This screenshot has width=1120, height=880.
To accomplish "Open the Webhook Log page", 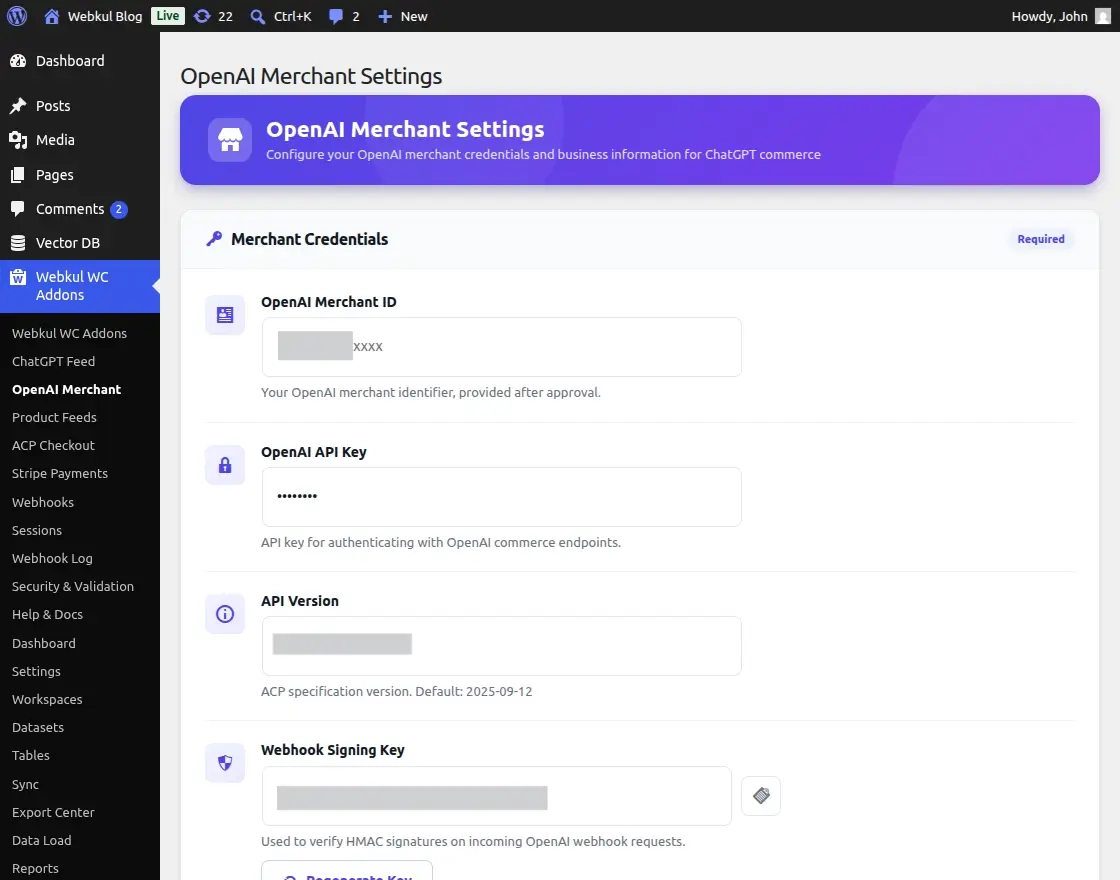I will pos(52,558).
